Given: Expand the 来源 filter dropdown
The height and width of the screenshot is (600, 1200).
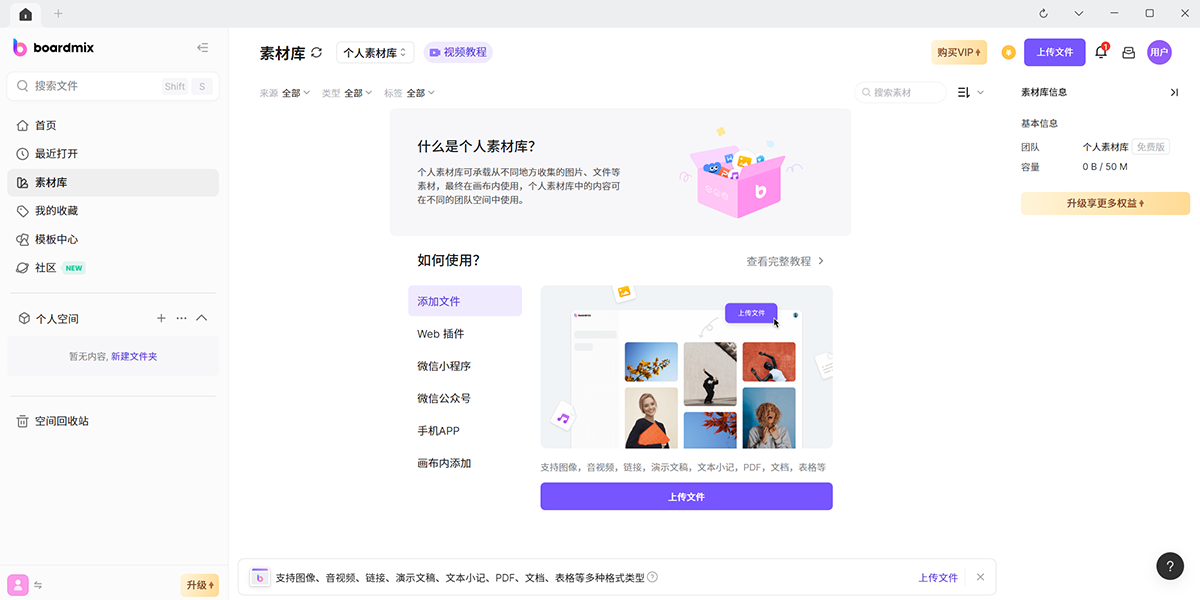Looking at the screenshot, I should [296, 93].
